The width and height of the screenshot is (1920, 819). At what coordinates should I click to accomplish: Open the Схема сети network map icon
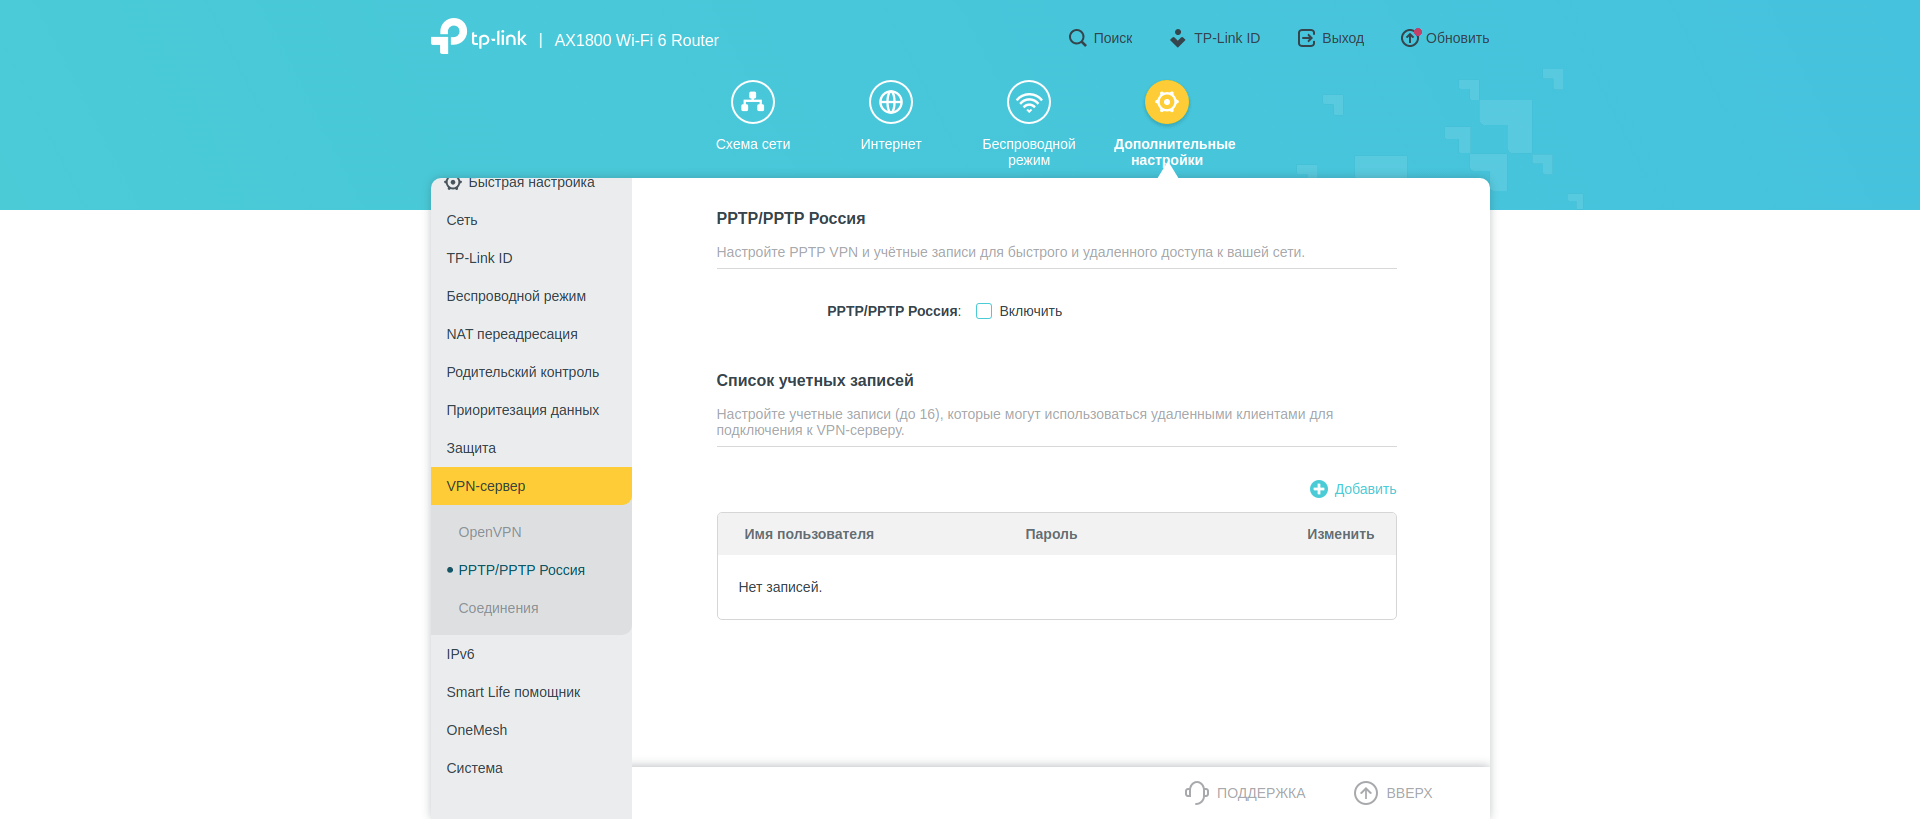(752, 102)
